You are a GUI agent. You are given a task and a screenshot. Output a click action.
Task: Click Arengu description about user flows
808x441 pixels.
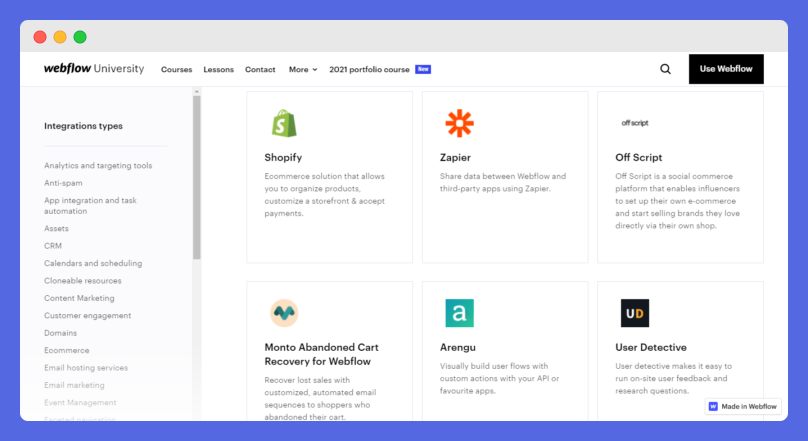pyautogui.click(x=499, y=379)
